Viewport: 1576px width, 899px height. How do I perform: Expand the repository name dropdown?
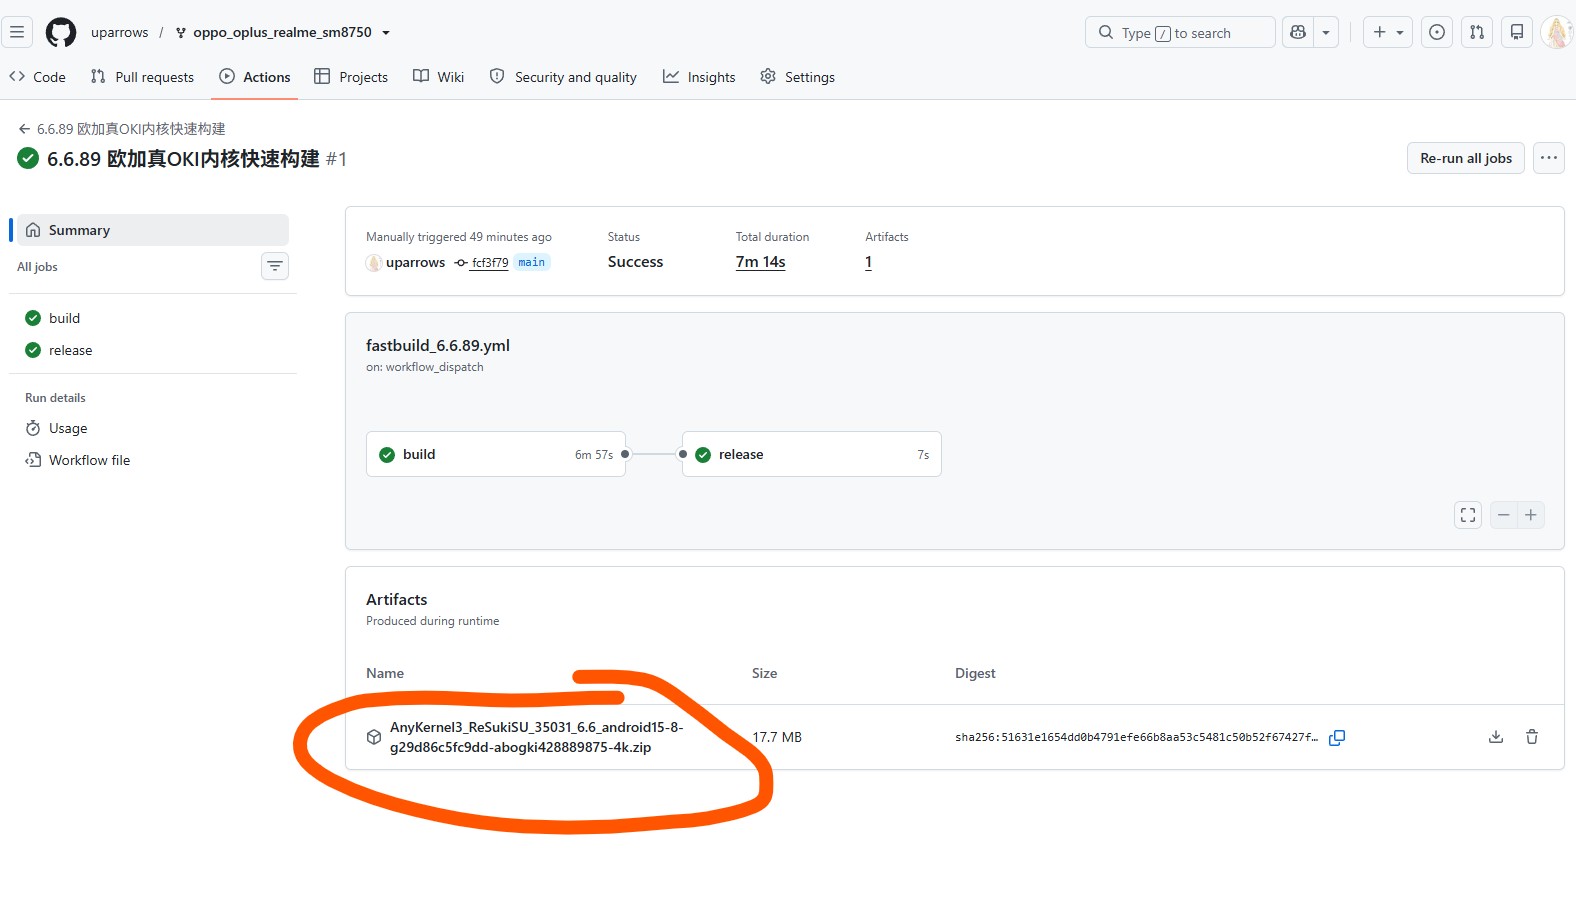tap(386, 32)
